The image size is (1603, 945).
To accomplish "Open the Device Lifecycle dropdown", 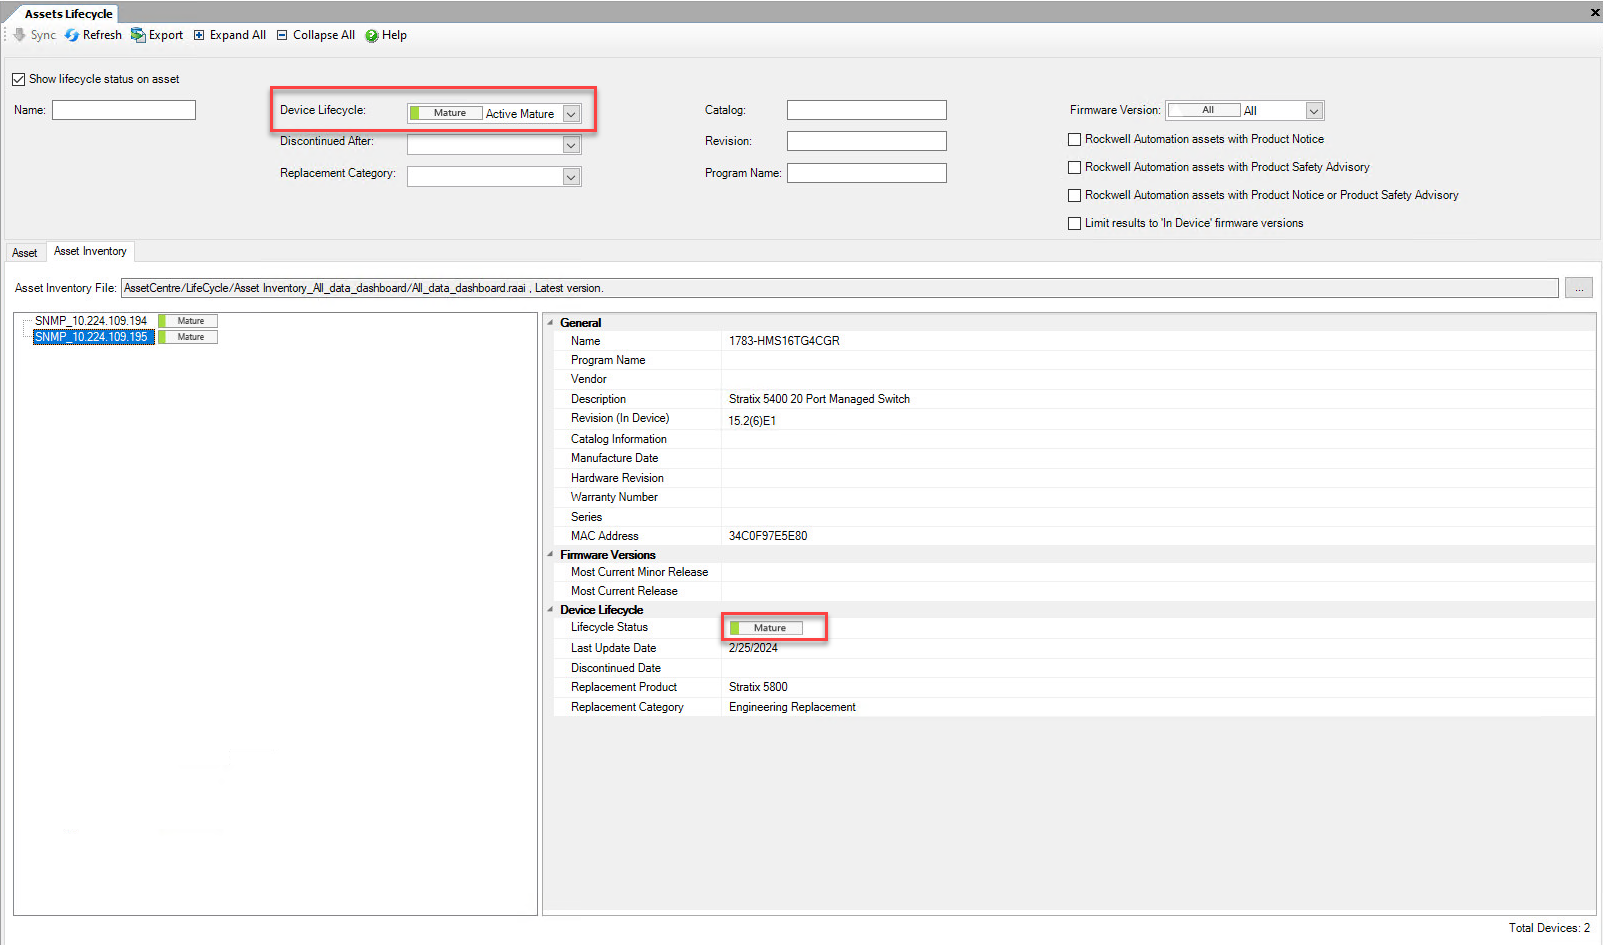I will pos(571,114).
